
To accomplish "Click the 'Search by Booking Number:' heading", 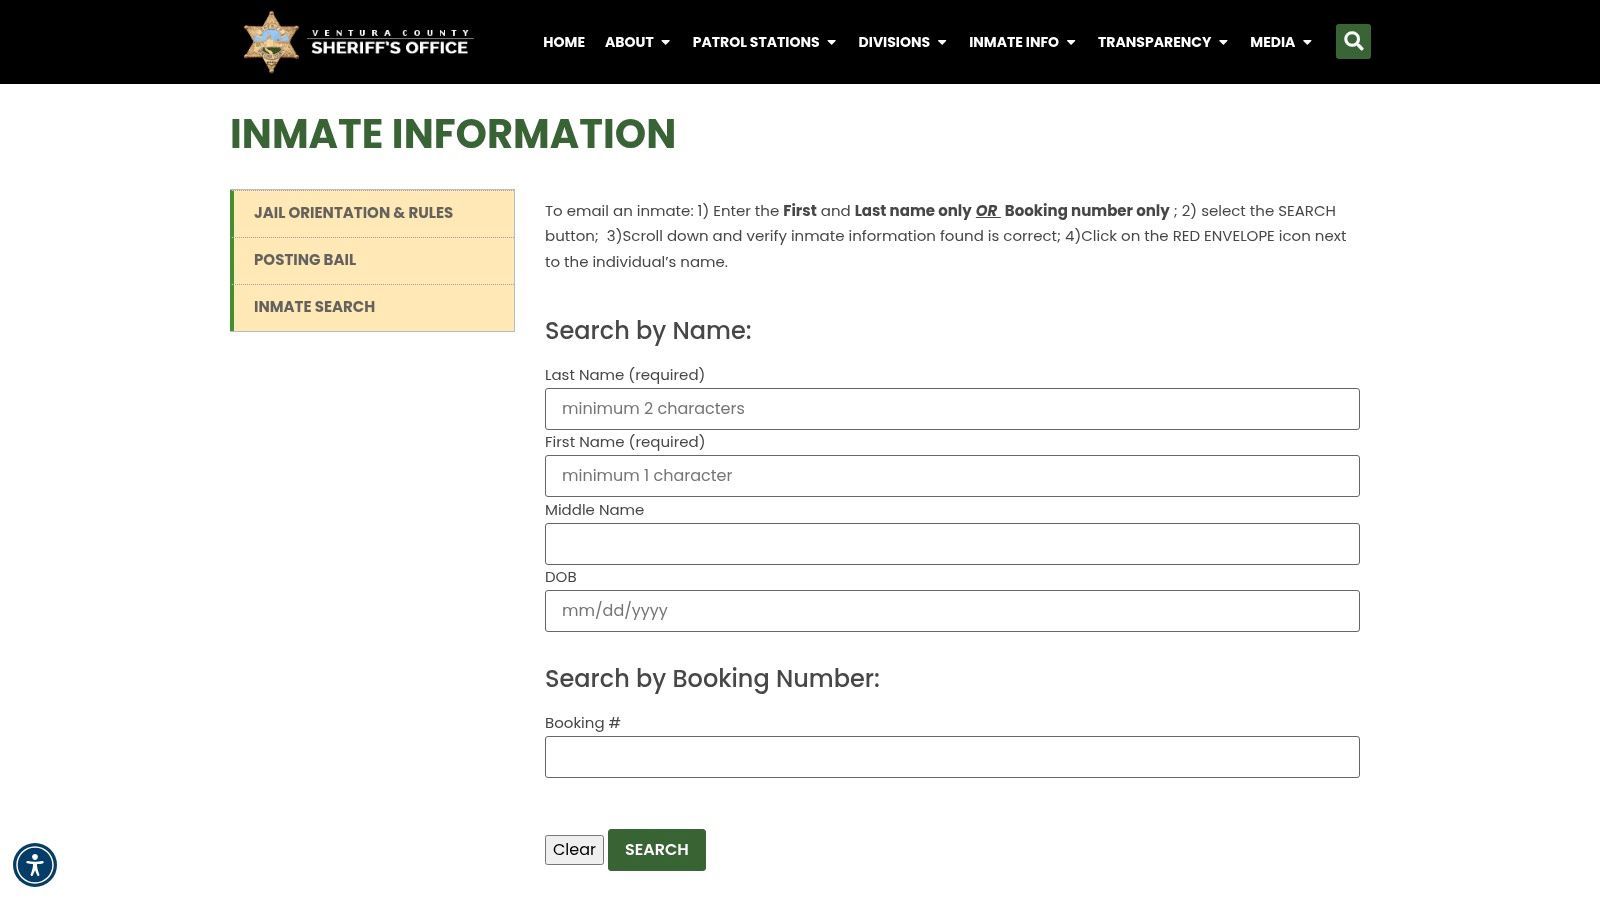I will (x=712, y=679).
